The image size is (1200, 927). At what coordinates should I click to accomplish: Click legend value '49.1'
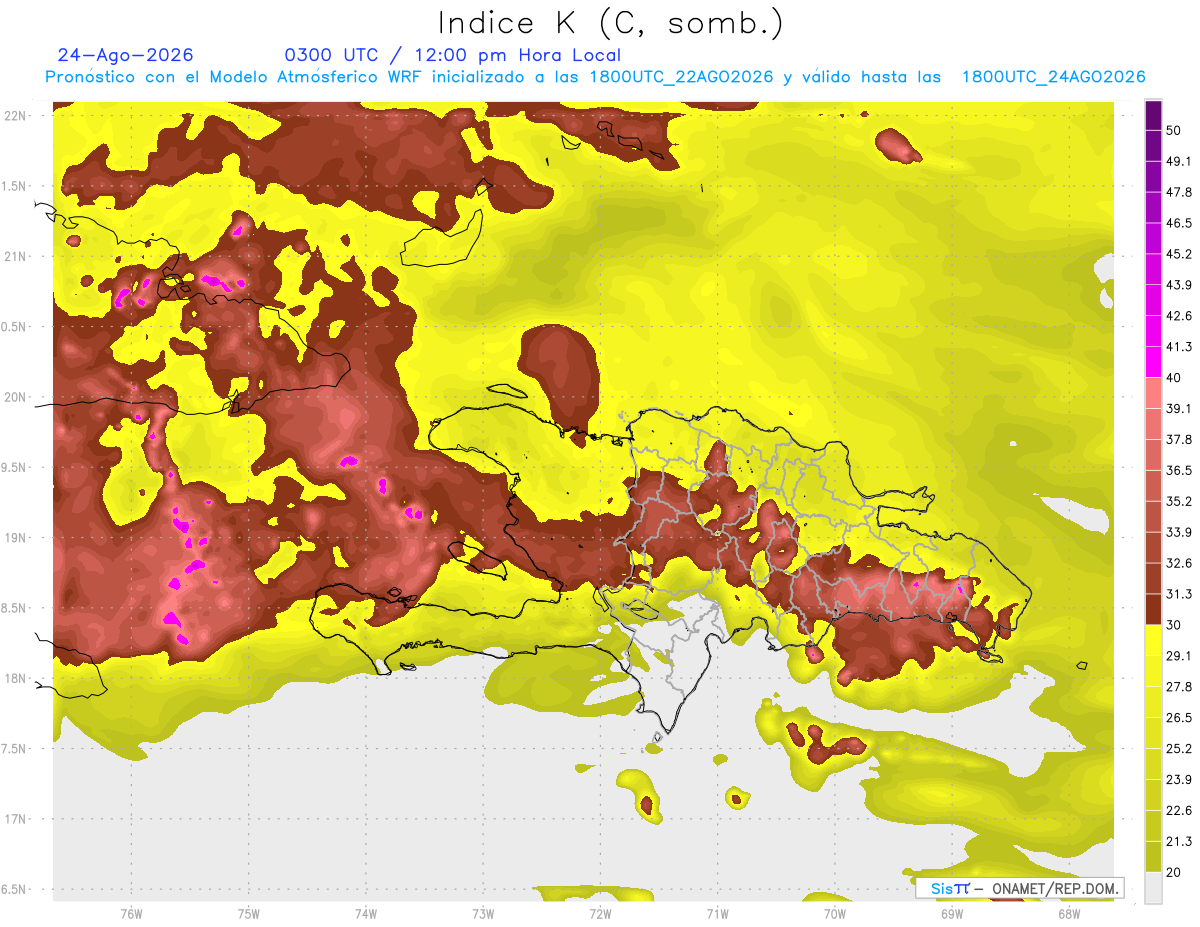(1177, 161)
